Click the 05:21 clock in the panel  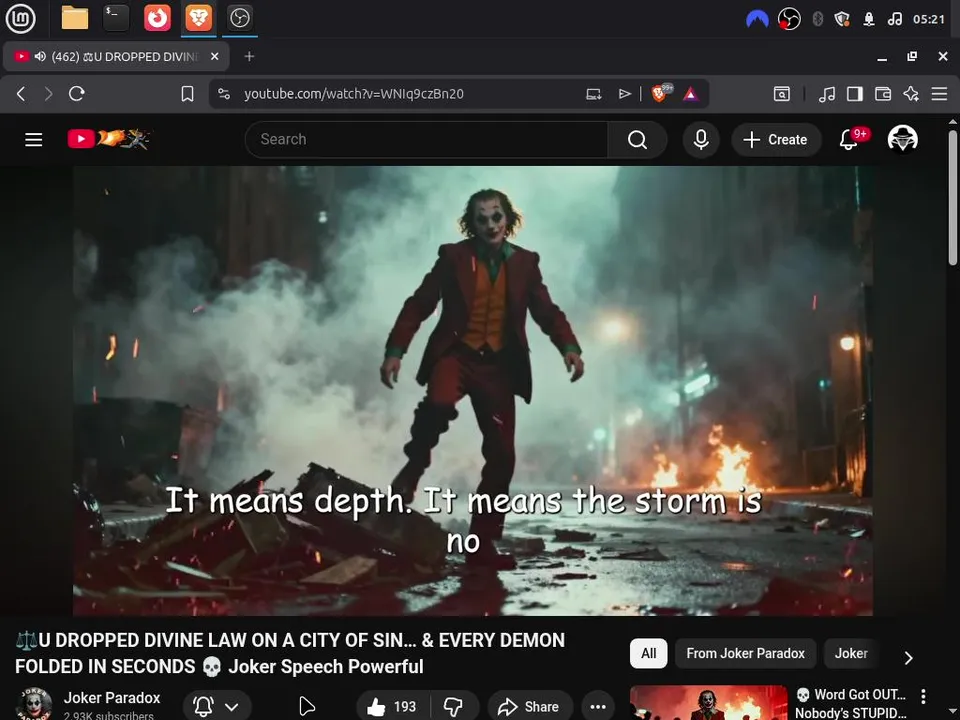click(x=929, y=20)
